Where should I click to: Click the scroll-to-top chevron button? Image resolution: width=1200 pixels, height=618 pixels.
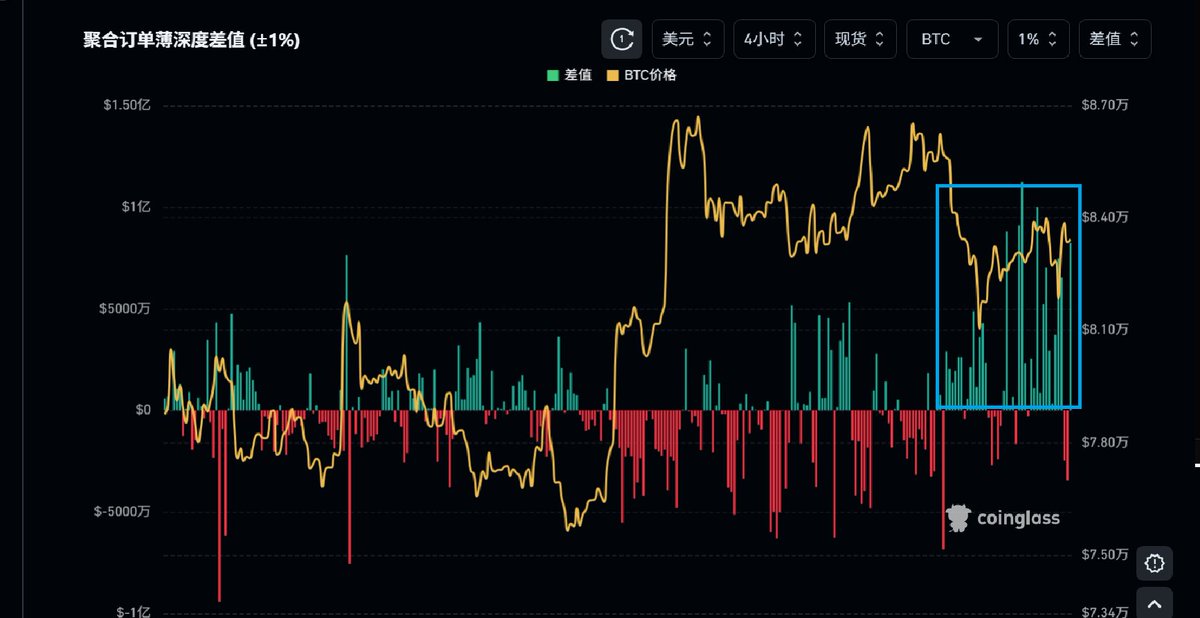pos(1155,605)
